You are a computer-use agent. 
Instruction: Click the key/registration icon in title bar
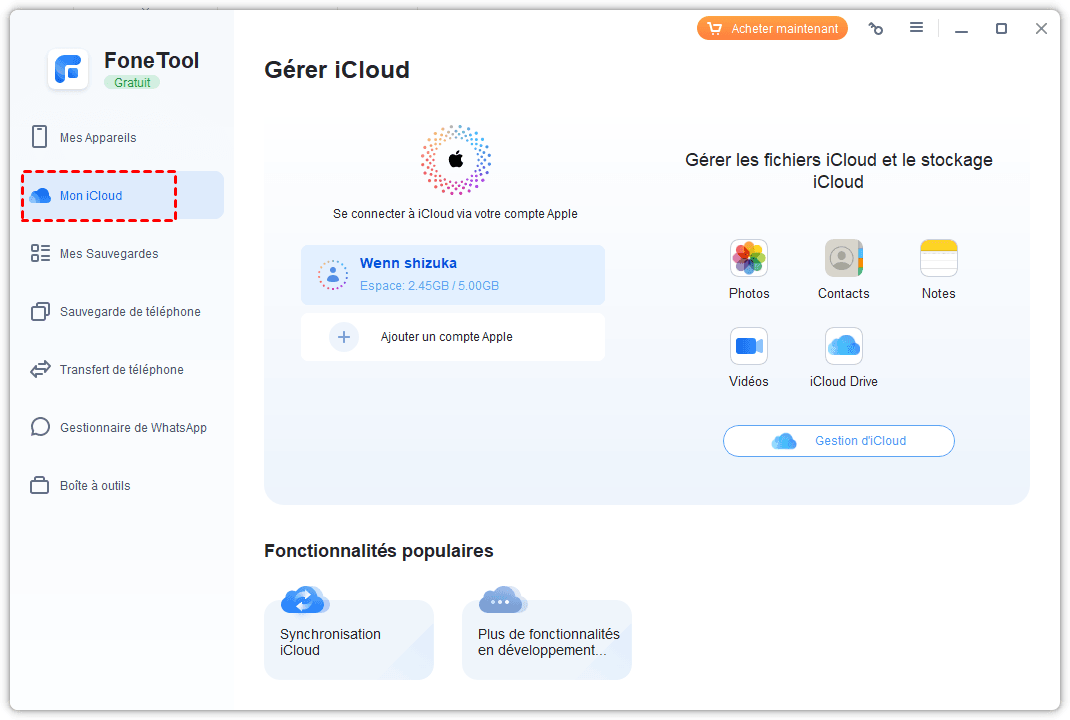click(x=876, y=29)
